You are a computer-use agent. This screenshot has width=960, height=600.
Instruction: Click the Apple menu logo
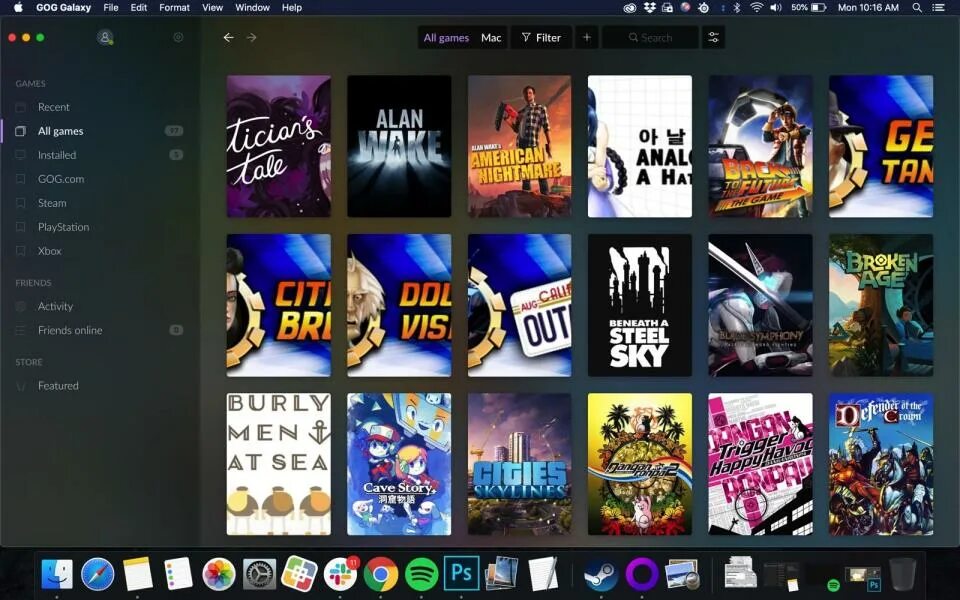(x=18, y=7)
